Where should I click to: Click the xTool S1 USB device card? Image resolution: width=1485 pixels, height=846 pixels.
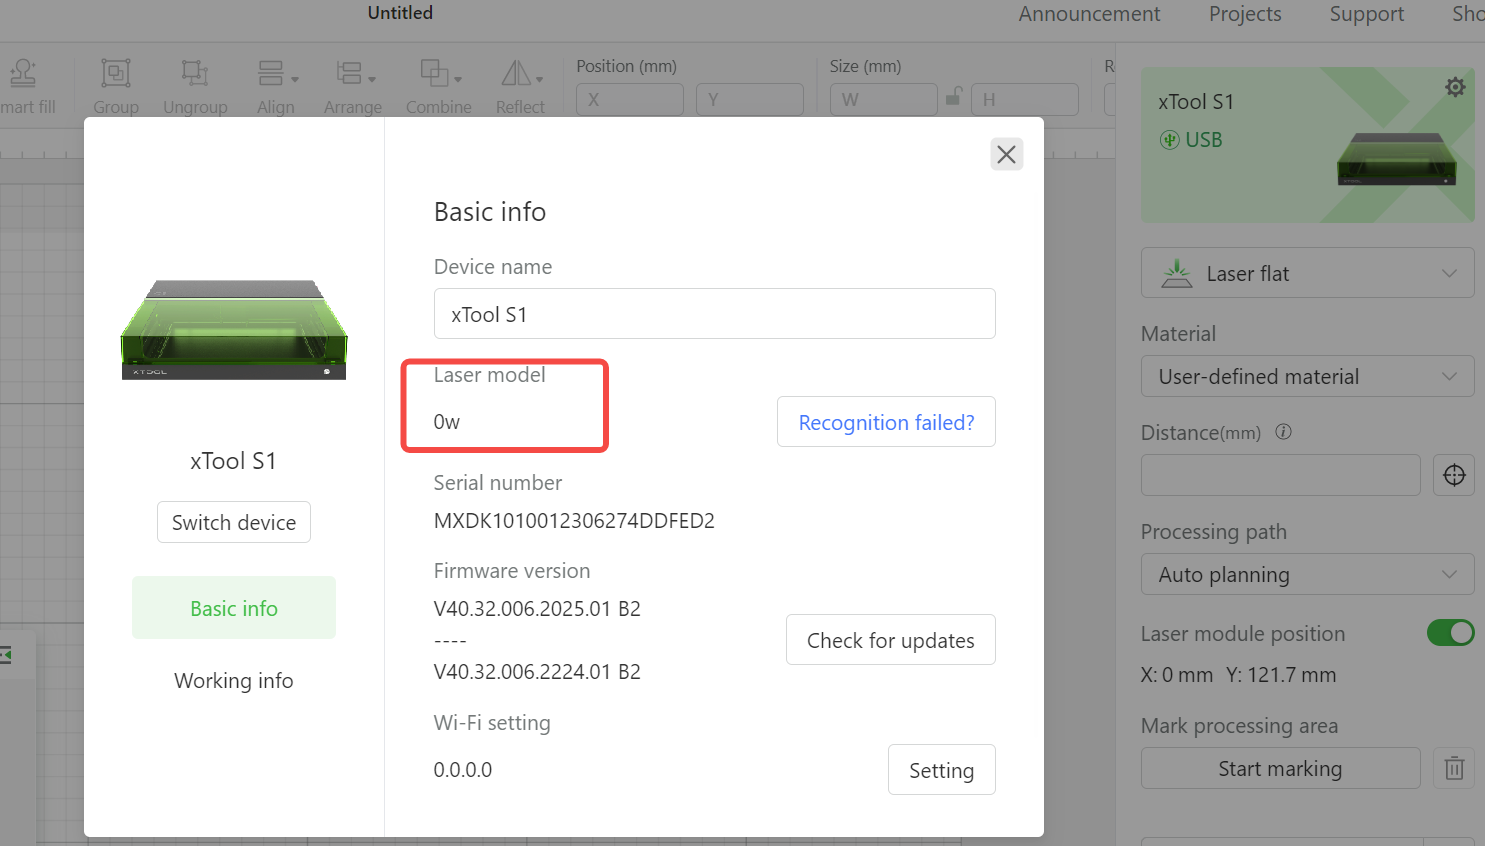coord(1308,145)
